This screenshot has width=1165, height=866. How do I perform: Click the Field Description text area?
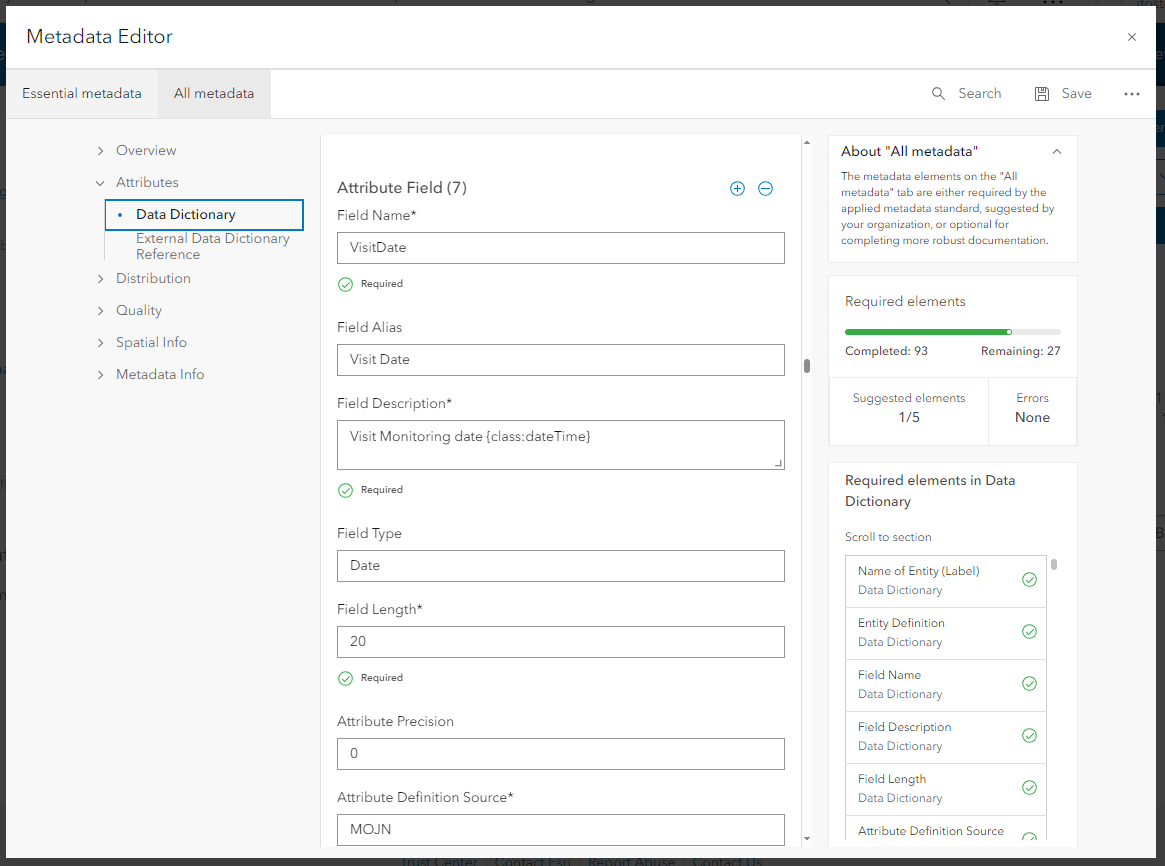560,445
